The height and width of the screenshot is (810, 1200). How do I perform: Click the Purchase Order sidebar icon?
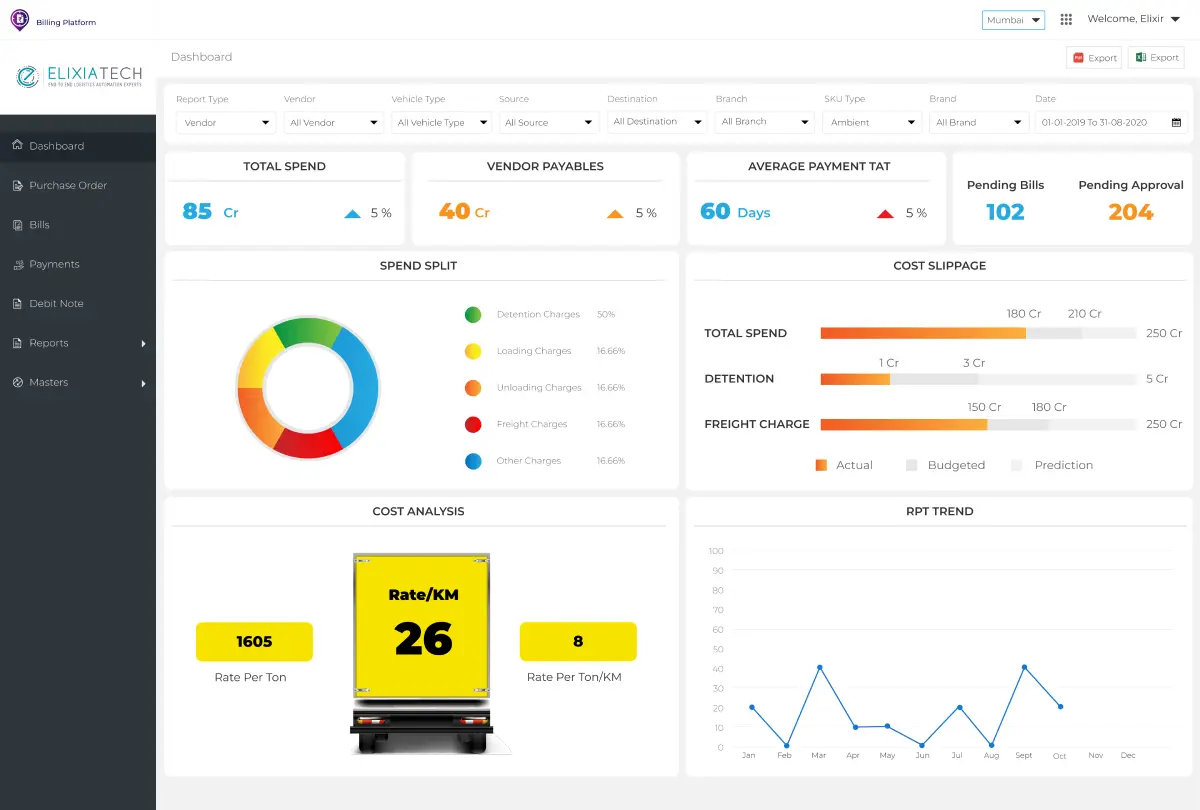(x=17, y=185)
